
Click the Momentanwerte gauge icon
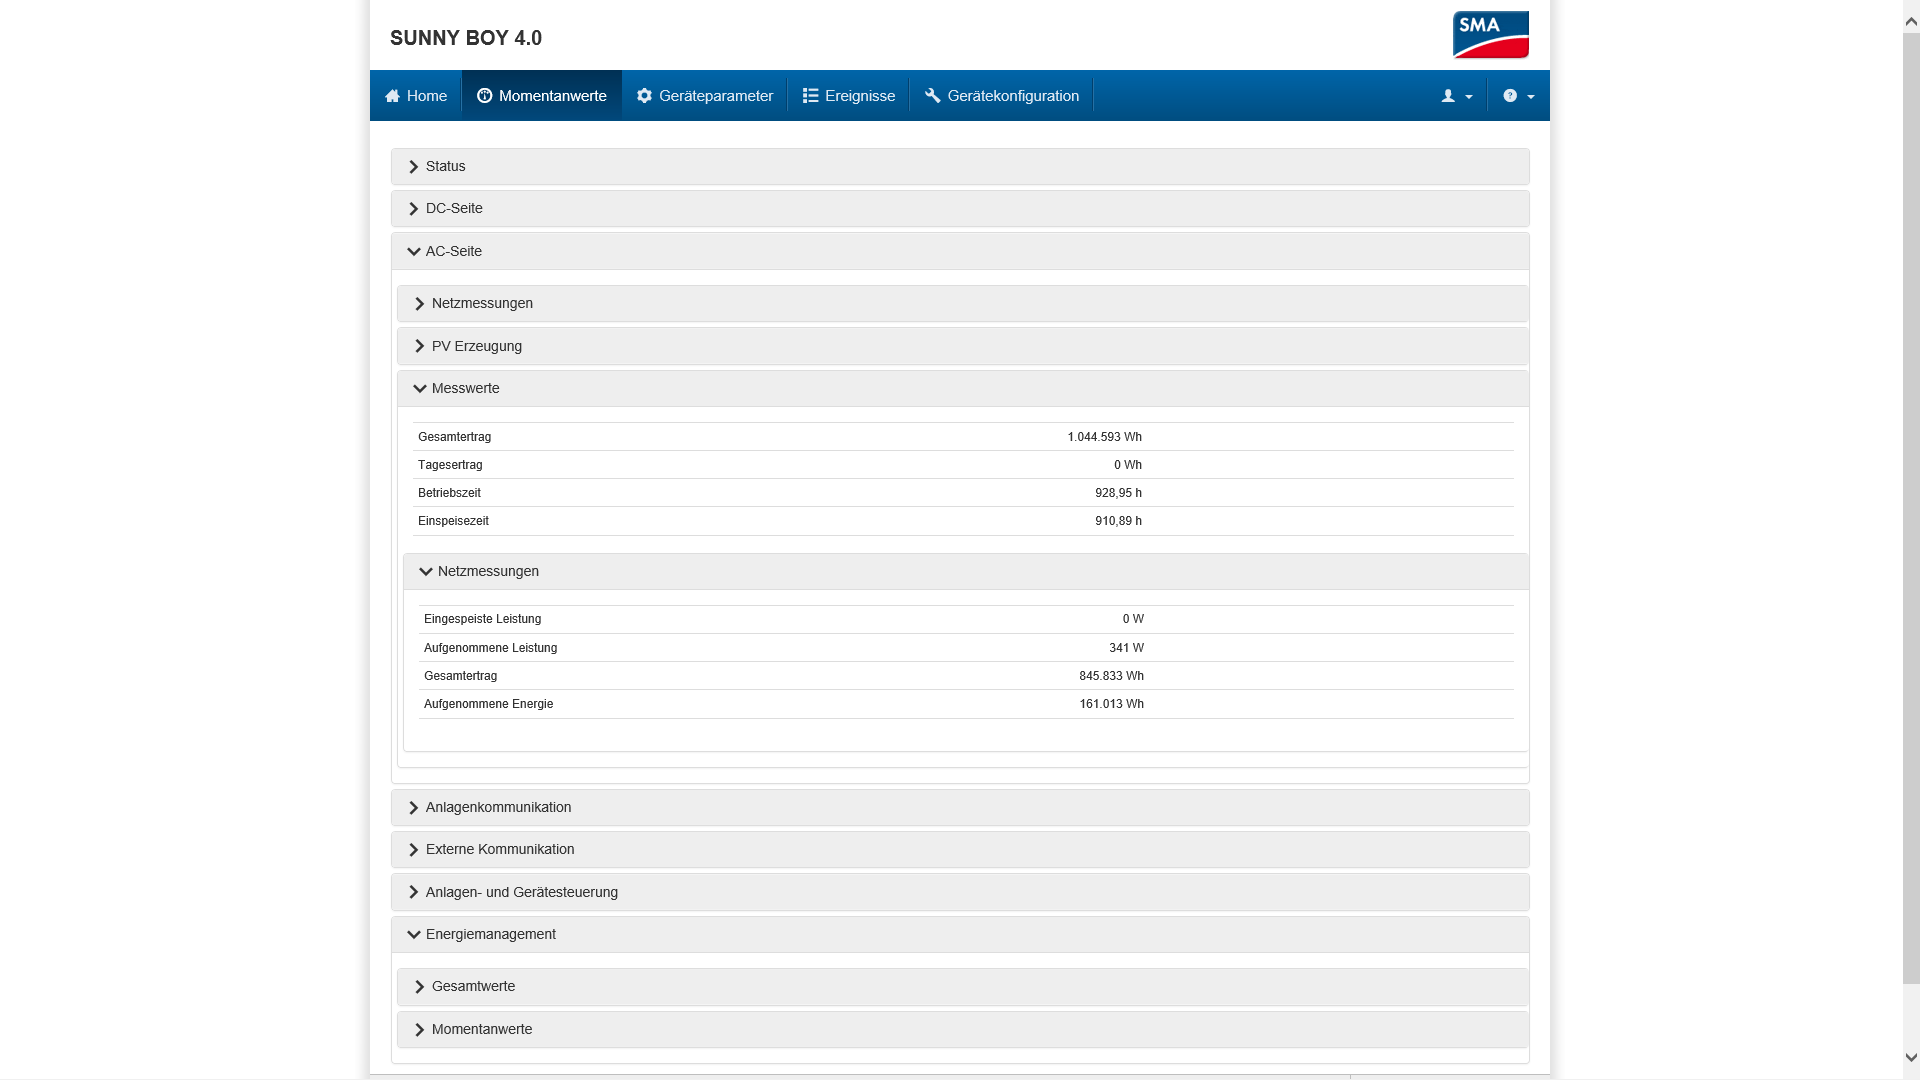(x=485, y=96)
